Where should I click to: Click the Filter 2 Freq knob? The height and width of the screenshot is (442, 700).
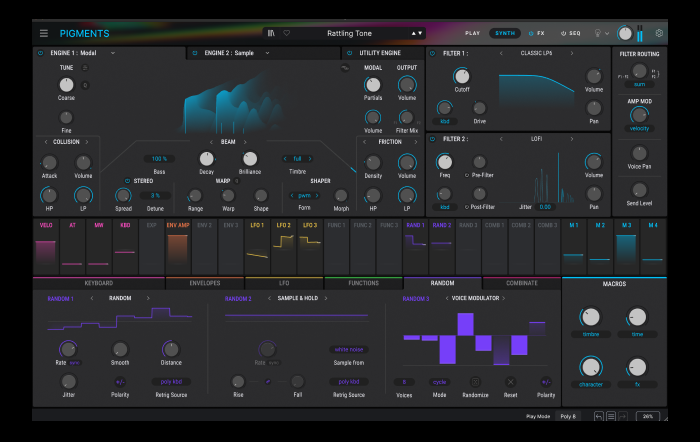pyautogui.click(x=444, y=162)
